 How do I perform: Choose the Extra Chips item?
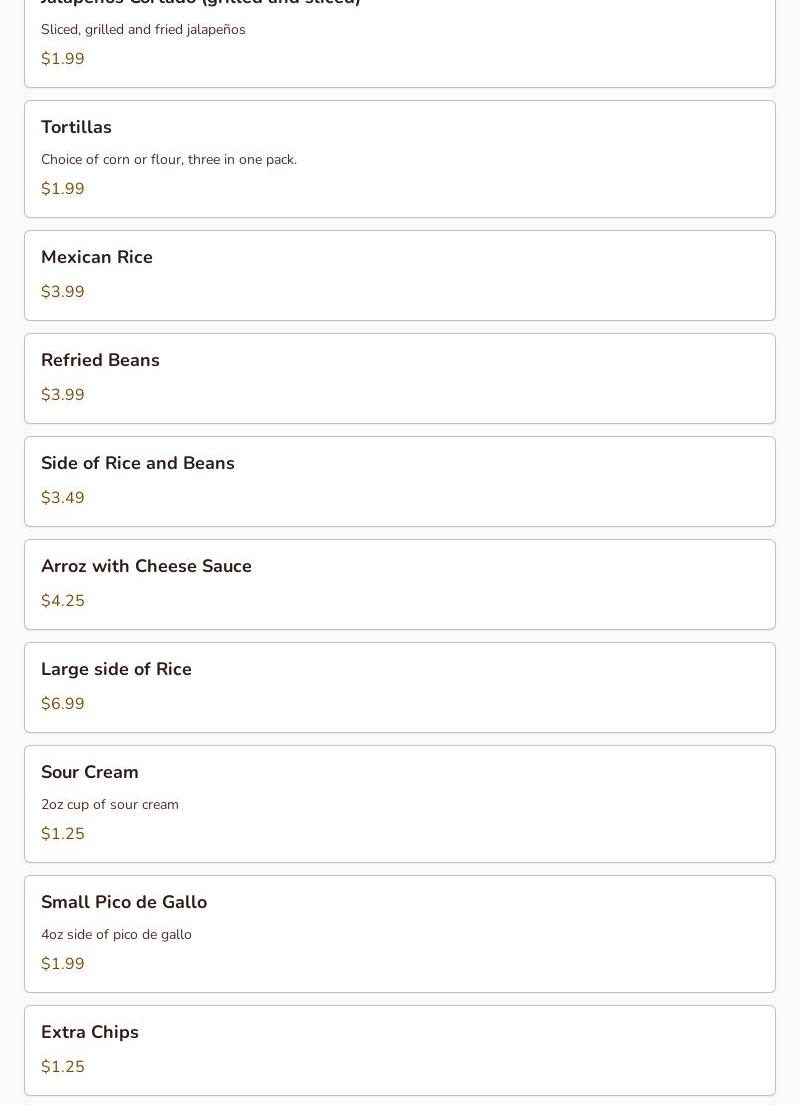400,1050
